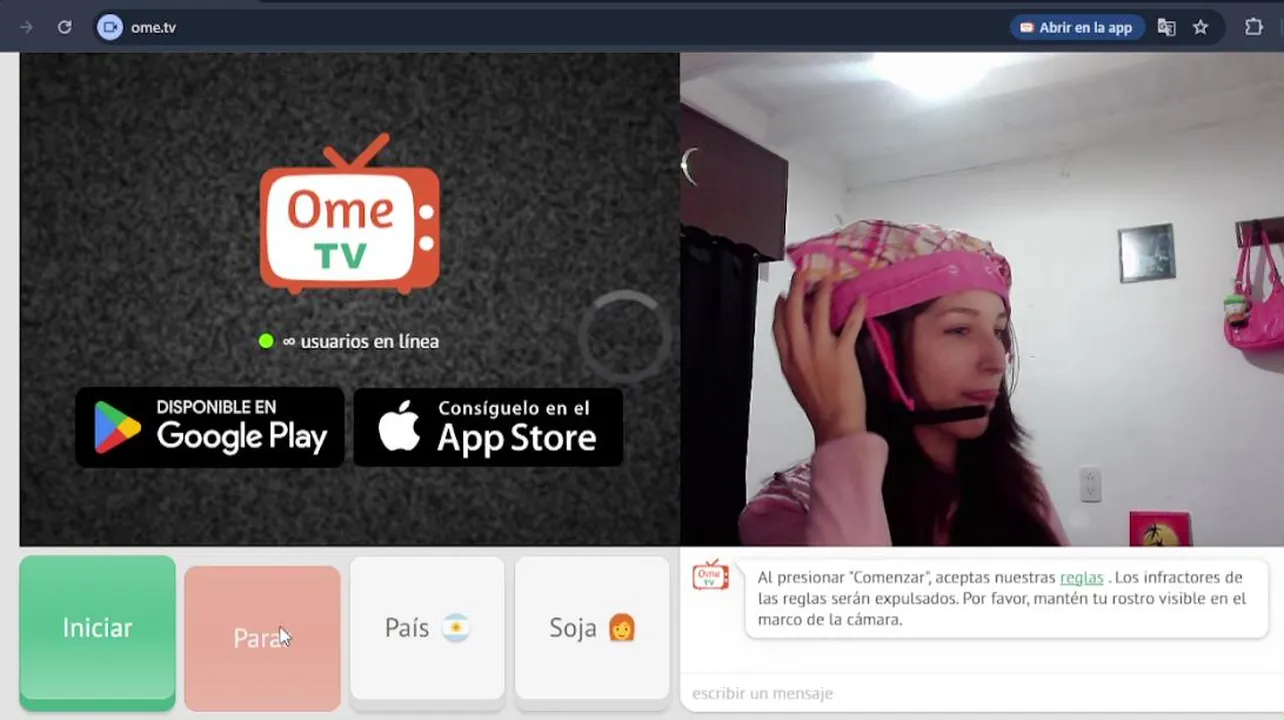
Task: Click the App Store download badge
Action: point(488,427)
